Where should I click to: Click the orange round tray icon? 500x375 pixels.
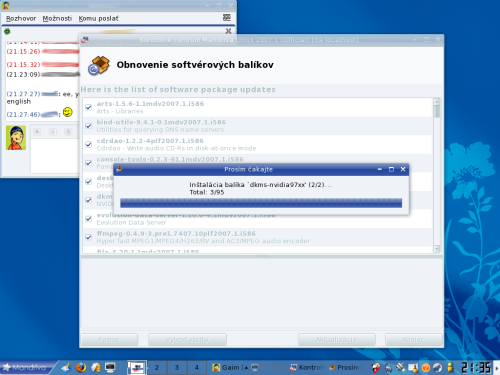click(426, 367)
